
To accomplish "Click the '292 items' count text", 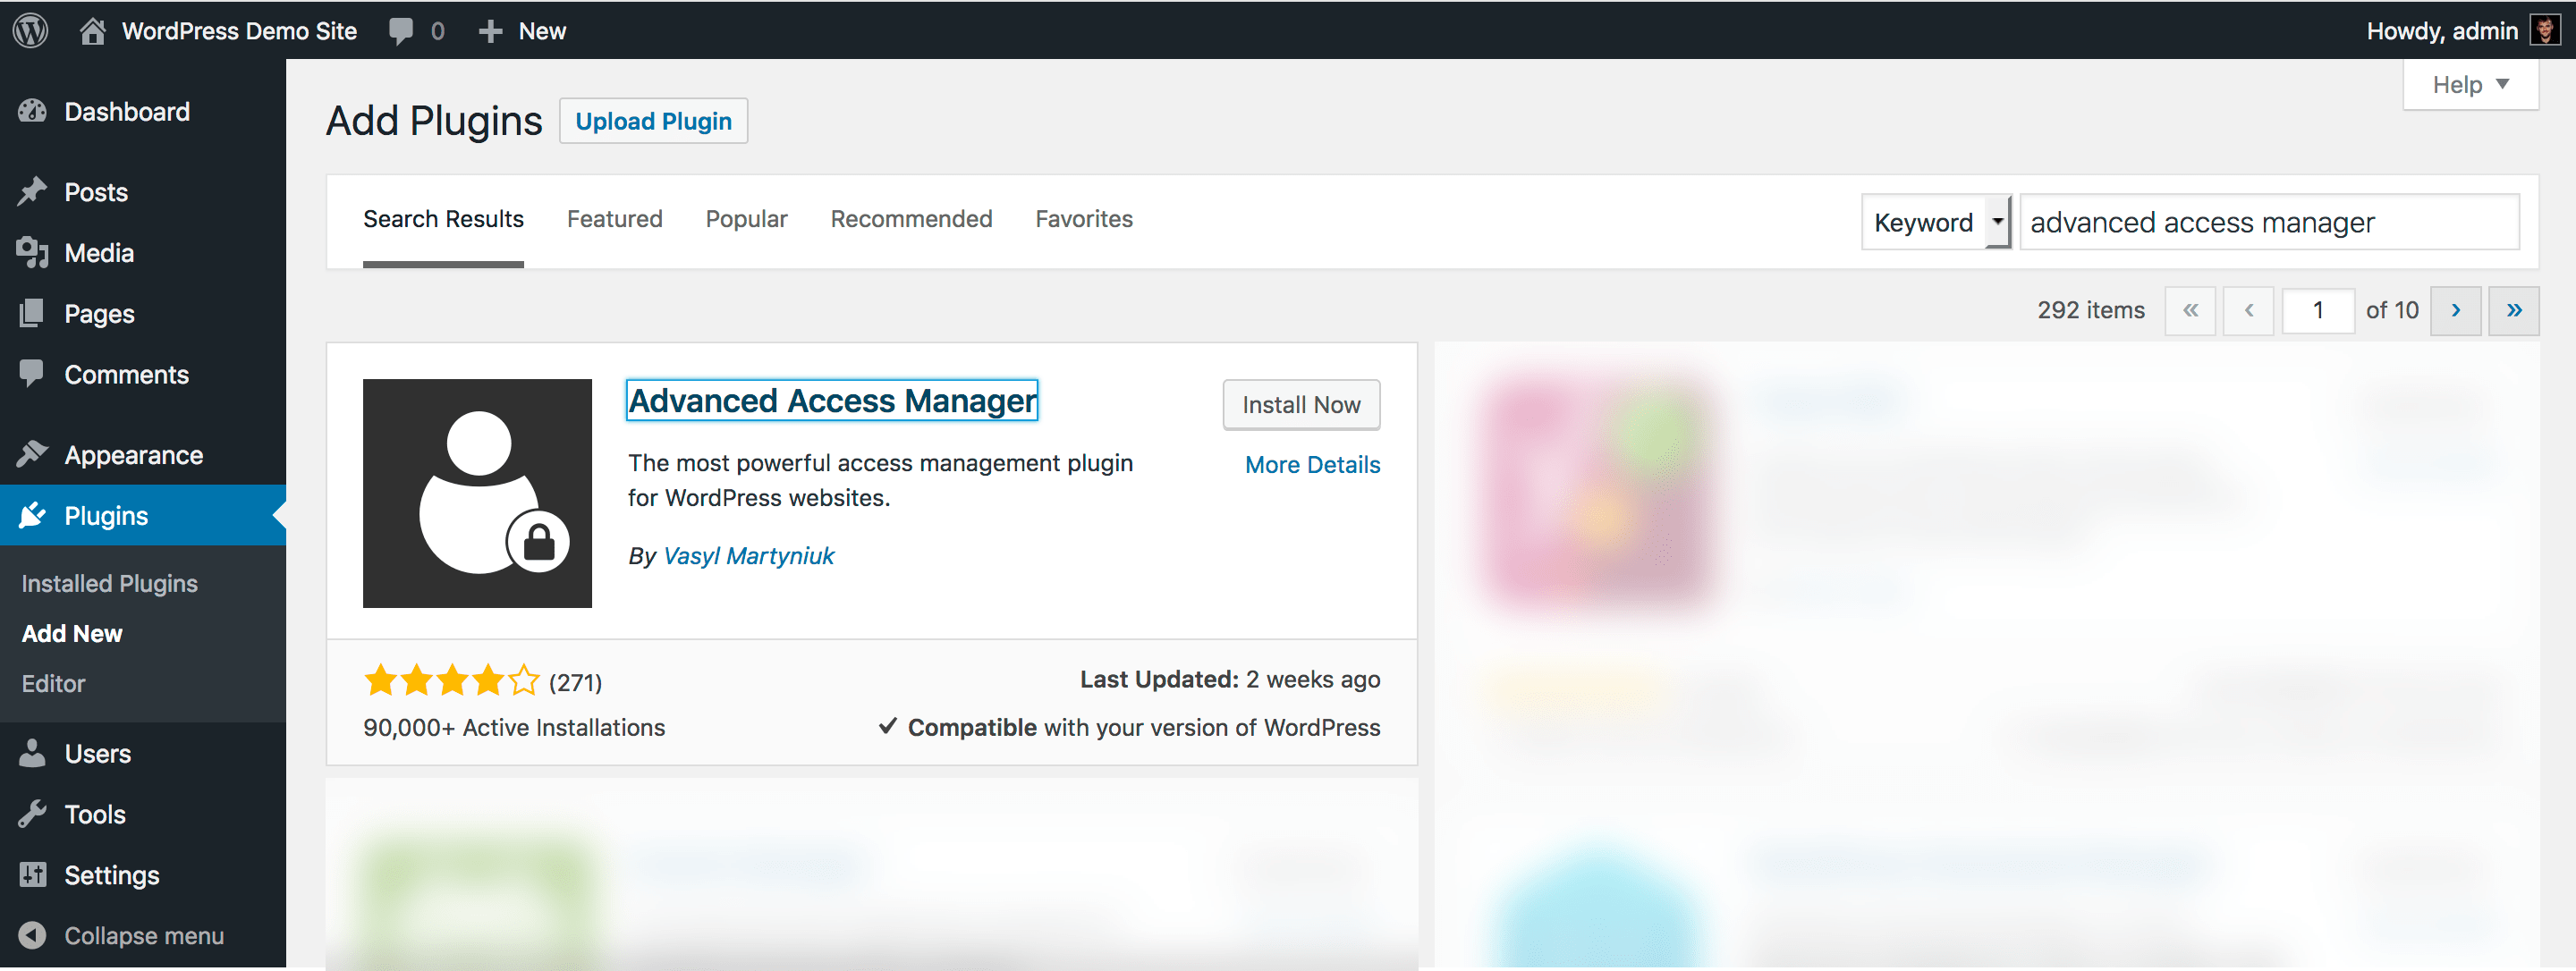I will pos(2091,310).
